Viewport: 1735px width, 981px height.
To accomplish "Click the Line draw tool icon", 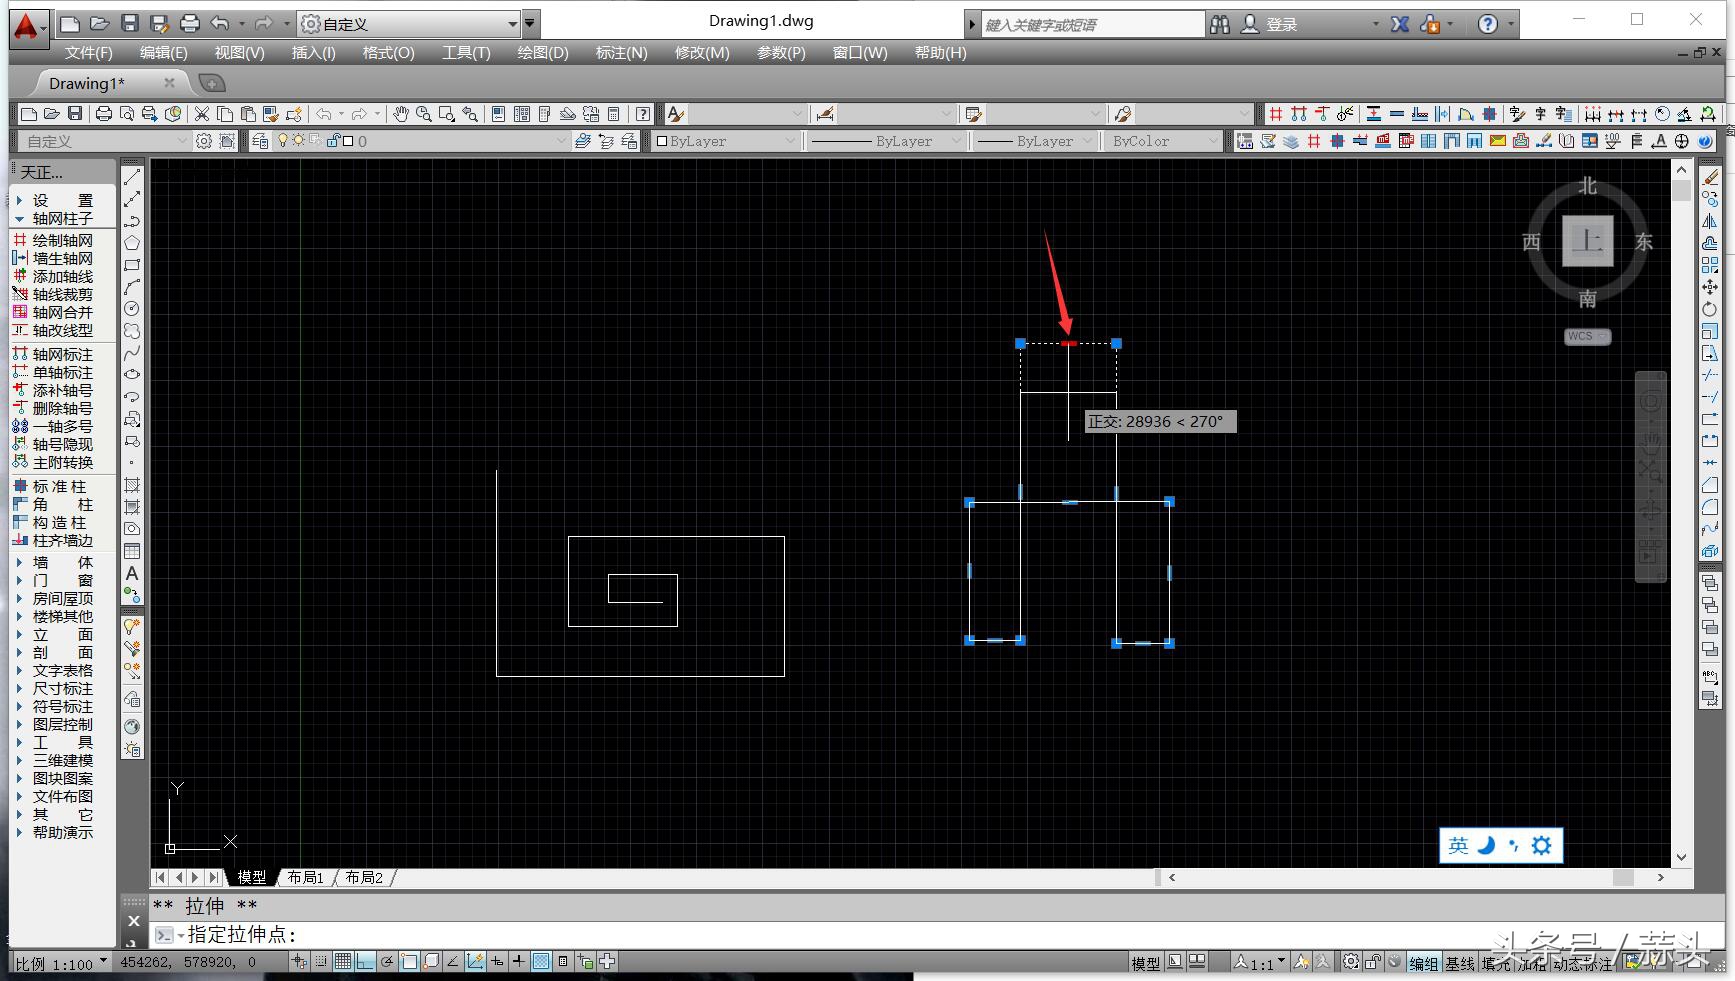I will (131, 177).
